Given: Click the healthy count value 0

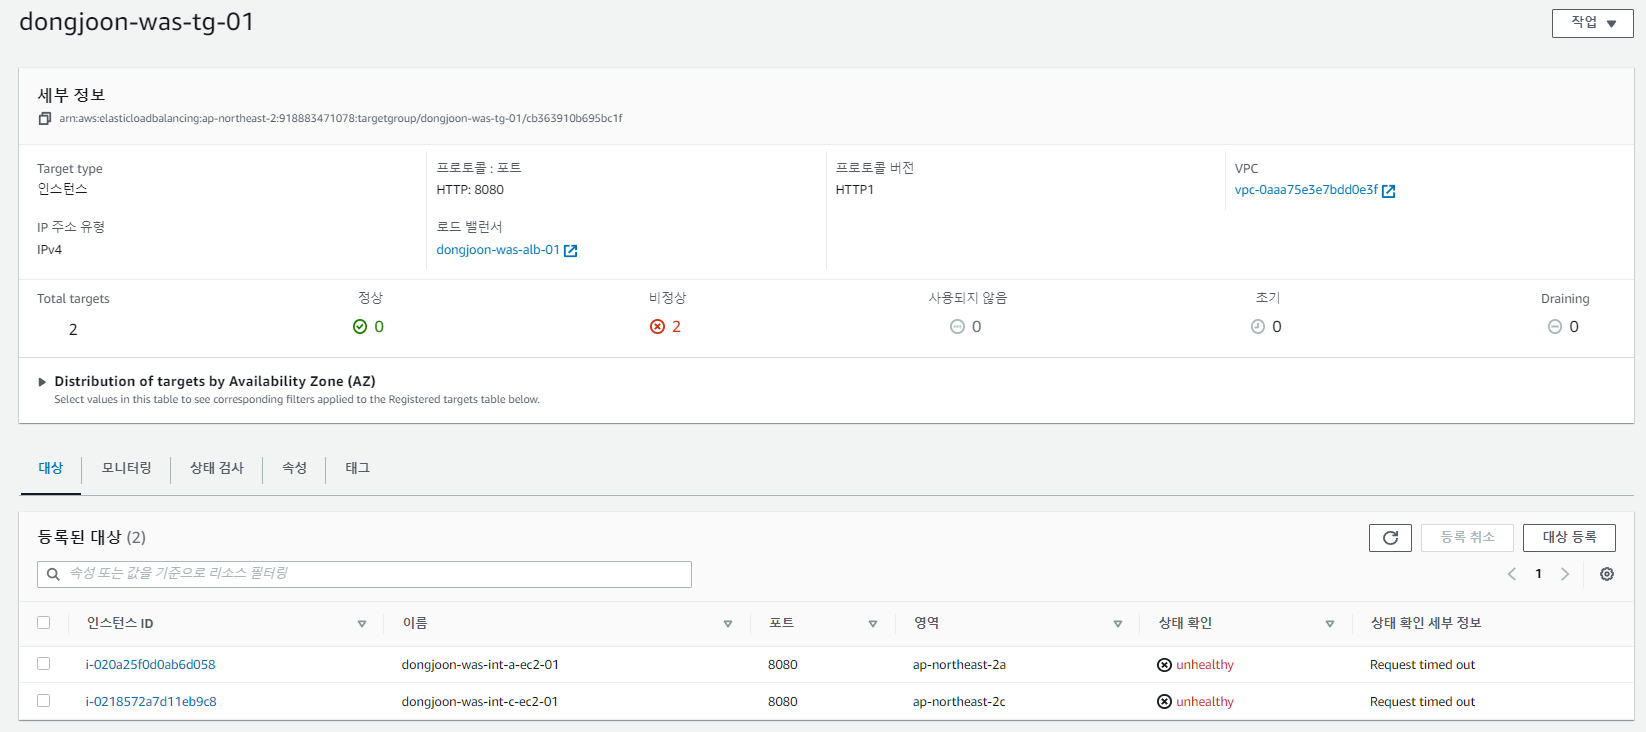Looking at the screenshot, I should click(x=379, y=327).
